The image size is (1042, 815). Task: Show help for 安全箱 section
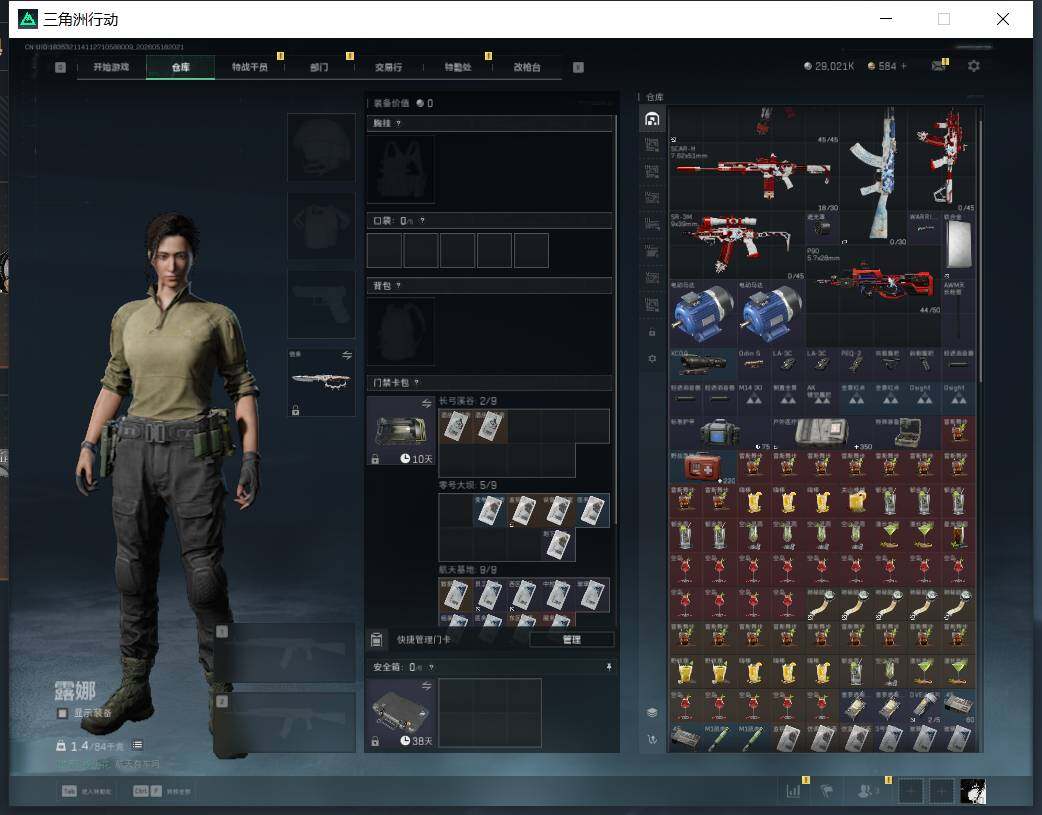(431, 667)
